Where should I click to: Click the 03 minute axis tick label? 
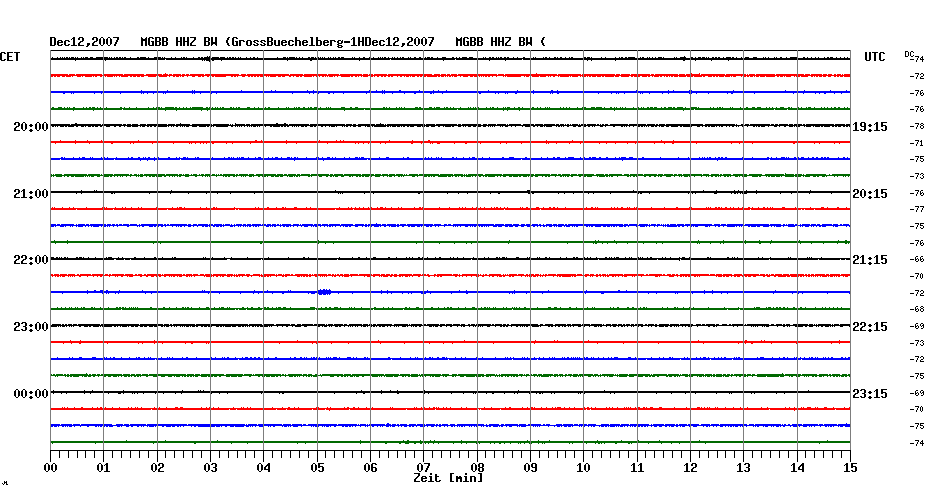point(211,468)
